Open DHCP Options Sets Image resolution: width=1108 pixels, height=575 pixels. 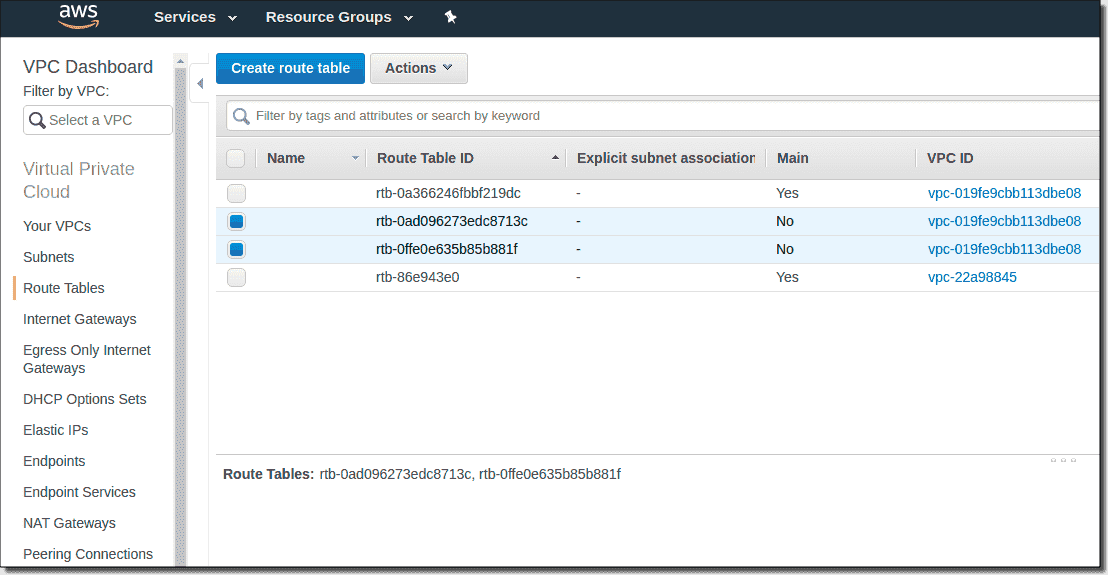point(85,399)
